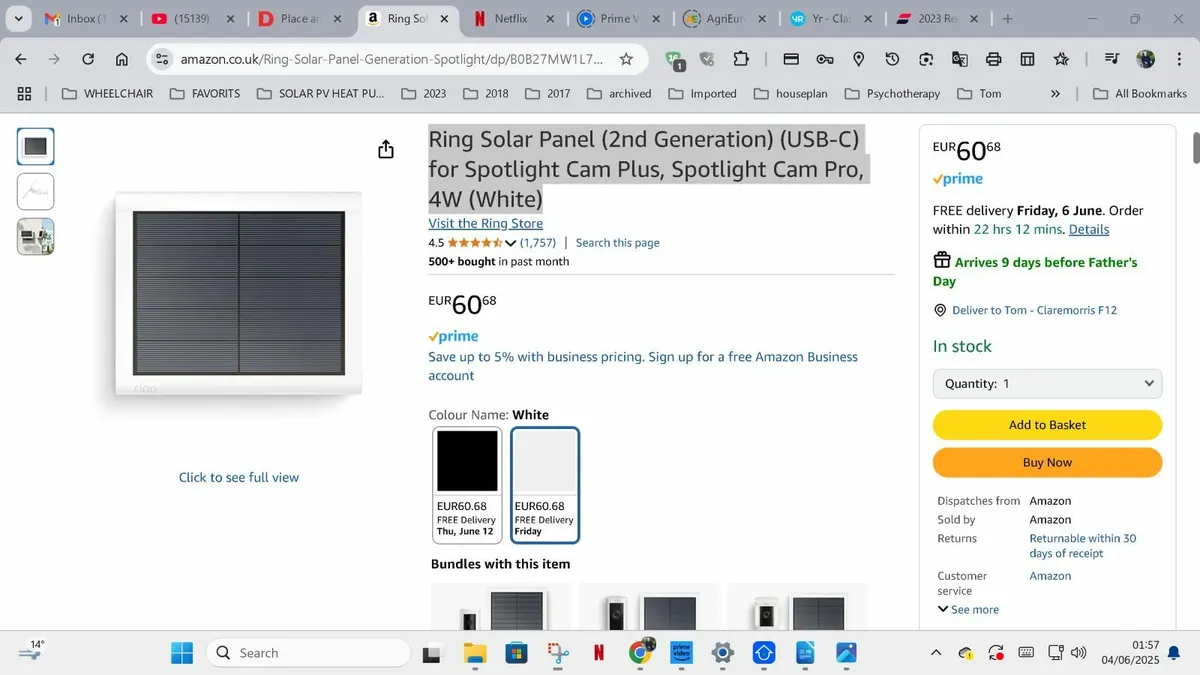
Task: Click the Windows Start button
Action: tap(182, 653)
